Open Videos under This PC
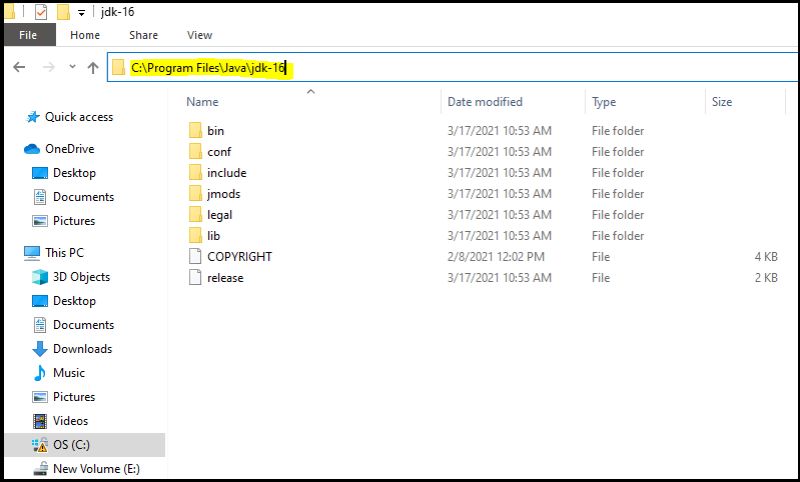This screenshot has width=800, height=482. 70,420
